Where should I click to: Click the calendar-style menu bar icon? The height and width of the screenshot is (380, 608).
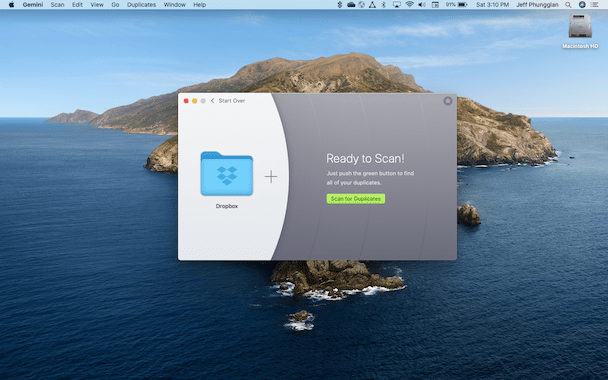435,5
